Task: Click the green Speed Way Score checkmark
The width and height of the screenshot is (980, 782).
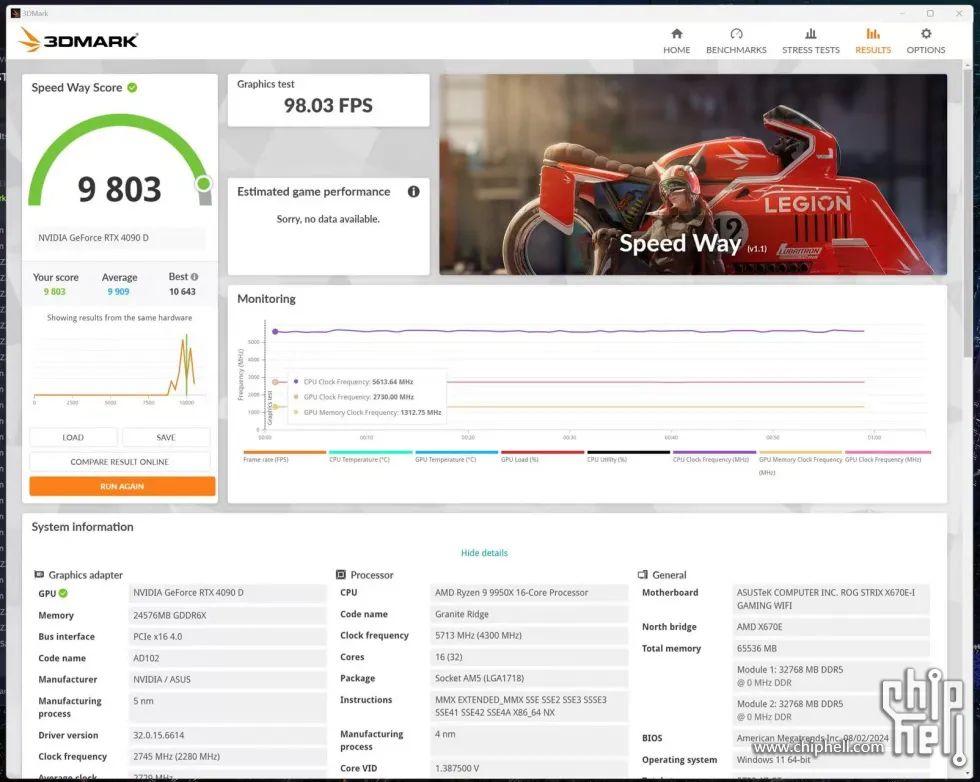Action: 132,88
